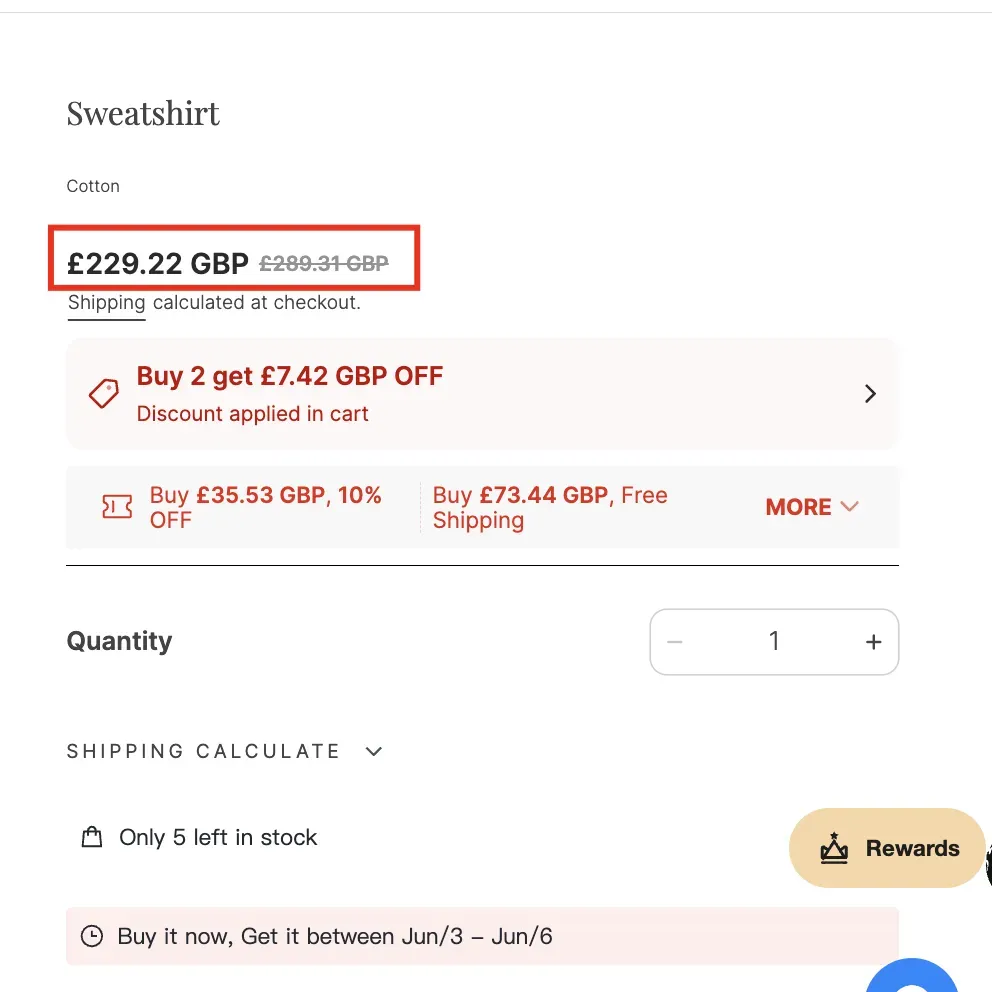Expand the MORE coupons dropdown
Image resolution: width=992 pixels, height=992 pixels.
812,507
